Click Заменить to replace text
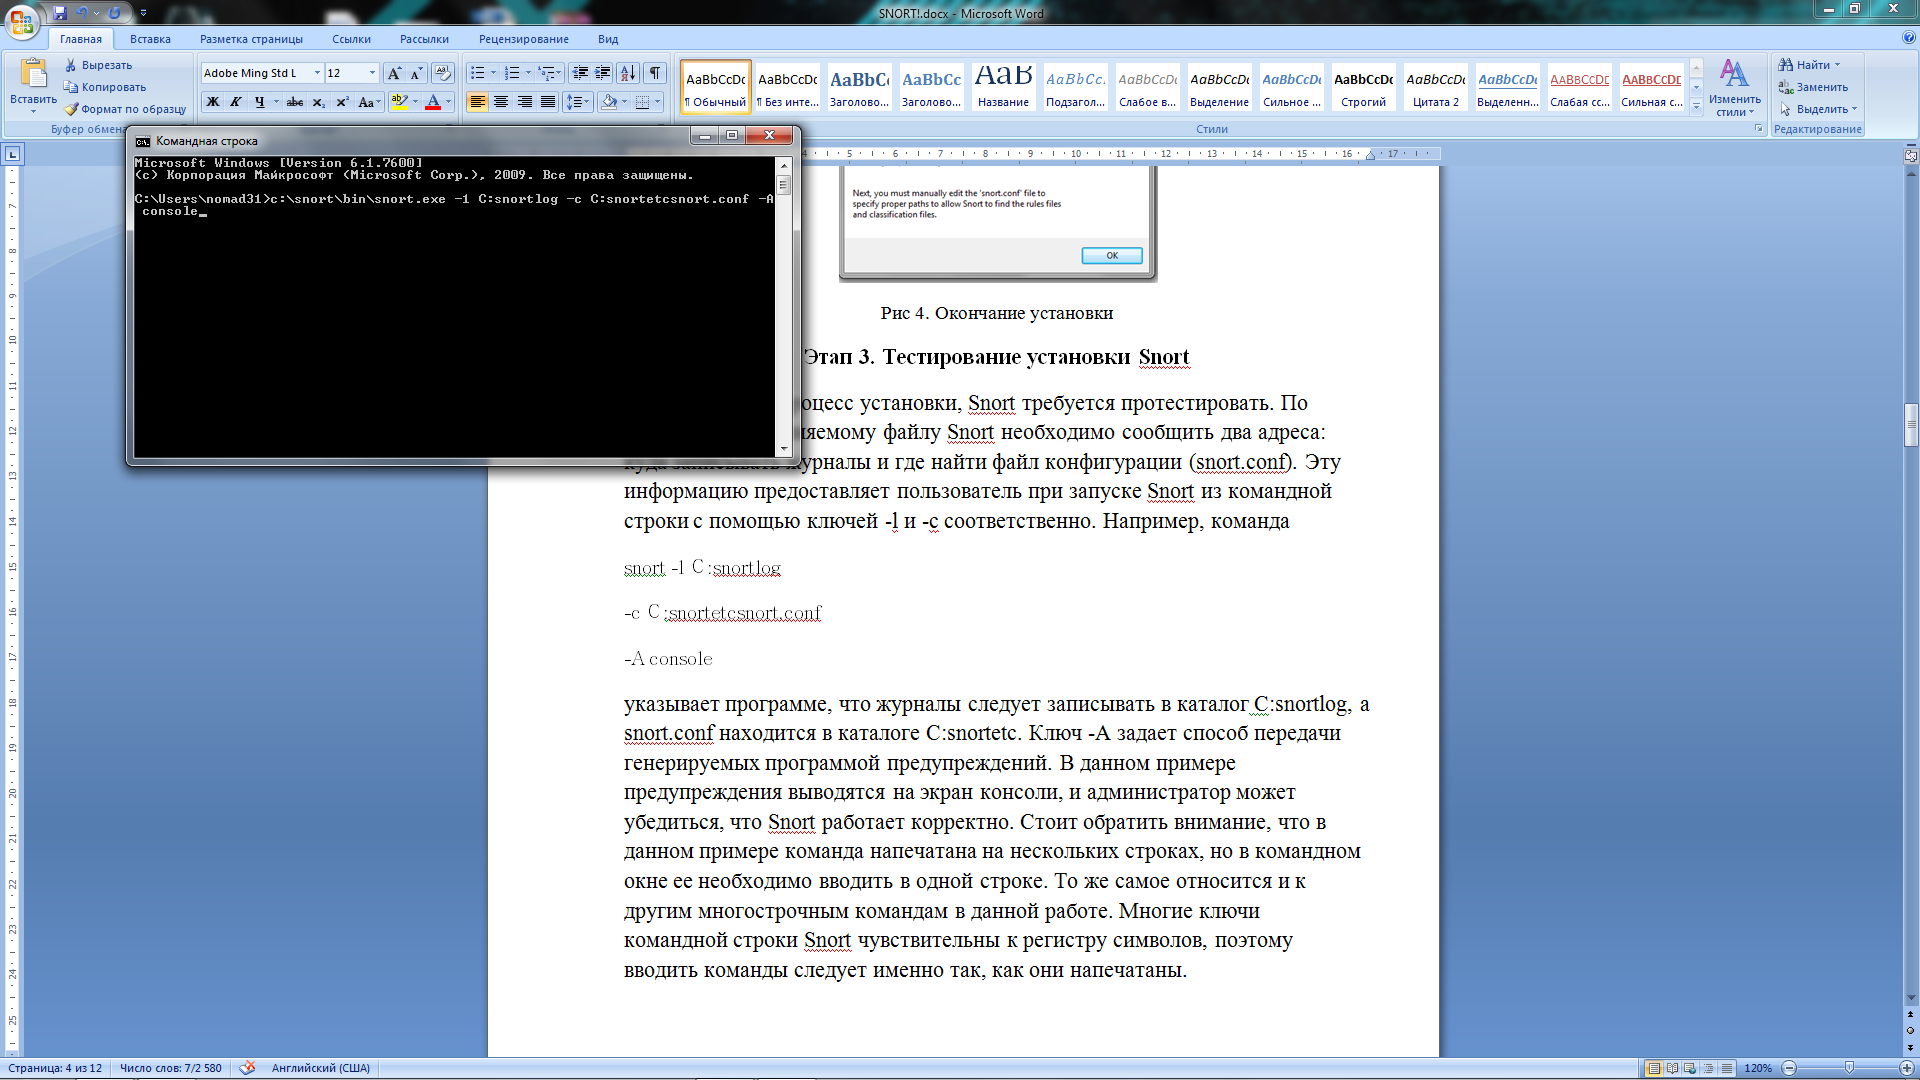The height and width of the screenshot is (1080, 1920). pyautogui.click(x=1814, y=87)
